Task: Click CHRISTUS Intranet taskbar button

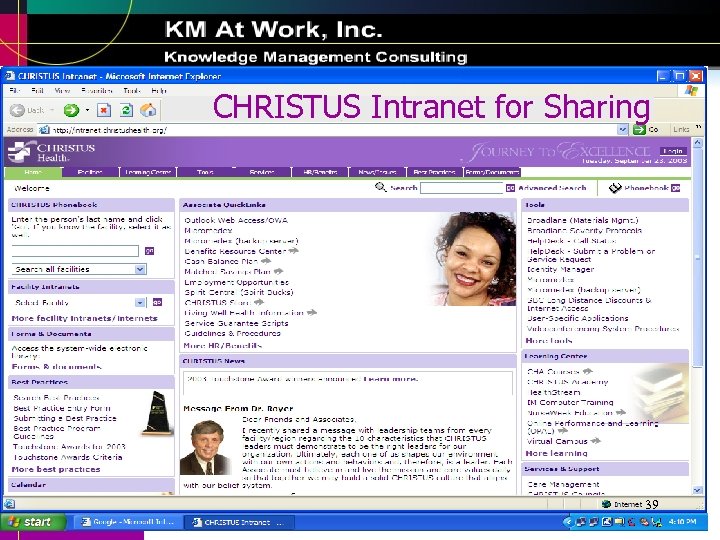Action: pos(238,522)
